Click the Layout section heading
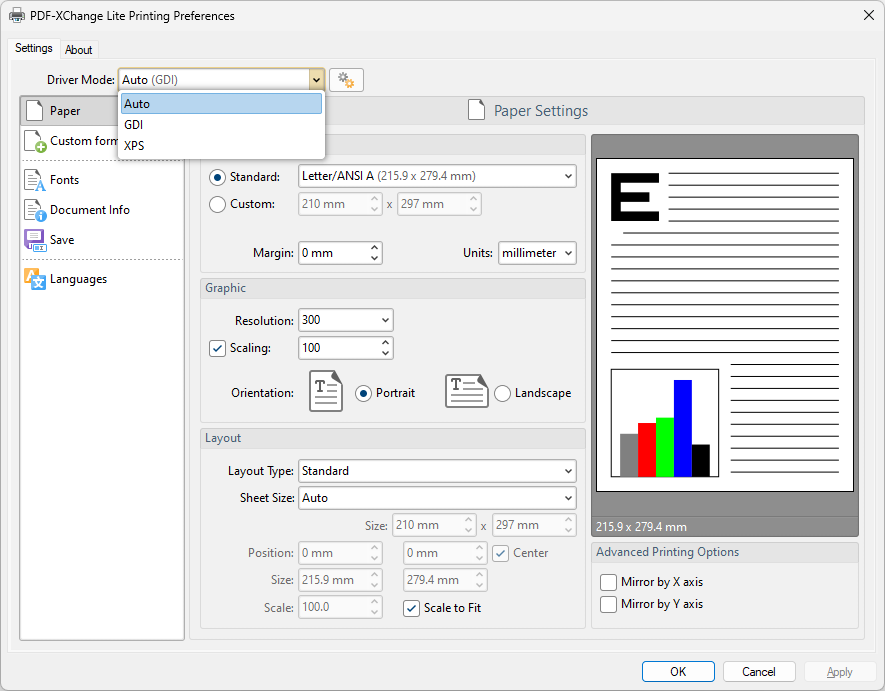The width and height of the screenshot is (885, 691). (222, 438)
